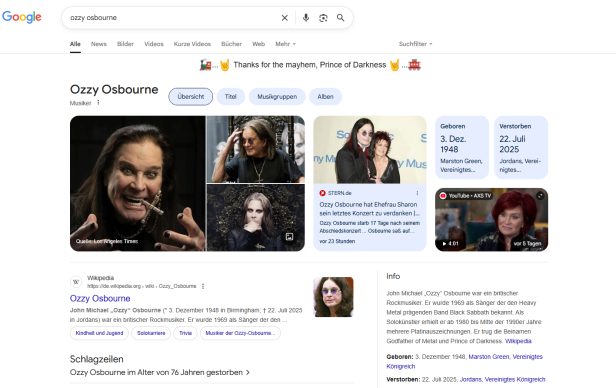The width and height of the screenshot is (616, 388).
Task: Expand the YouTube AXS TV video card
Action: pos(540,196)
